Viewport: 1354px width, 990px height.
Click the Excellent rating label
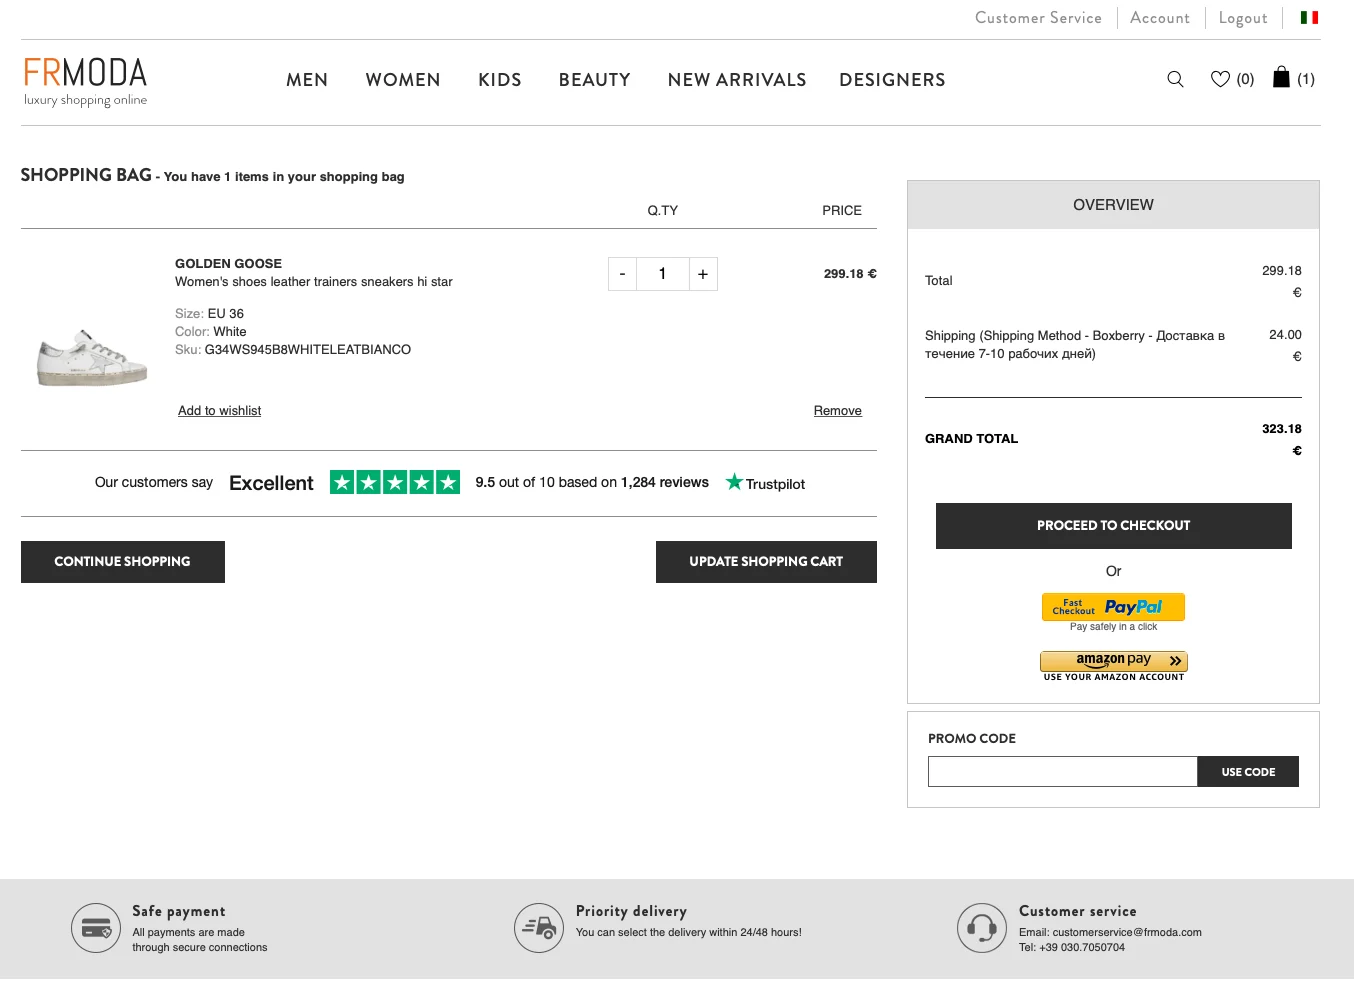[x=271, y=483]
